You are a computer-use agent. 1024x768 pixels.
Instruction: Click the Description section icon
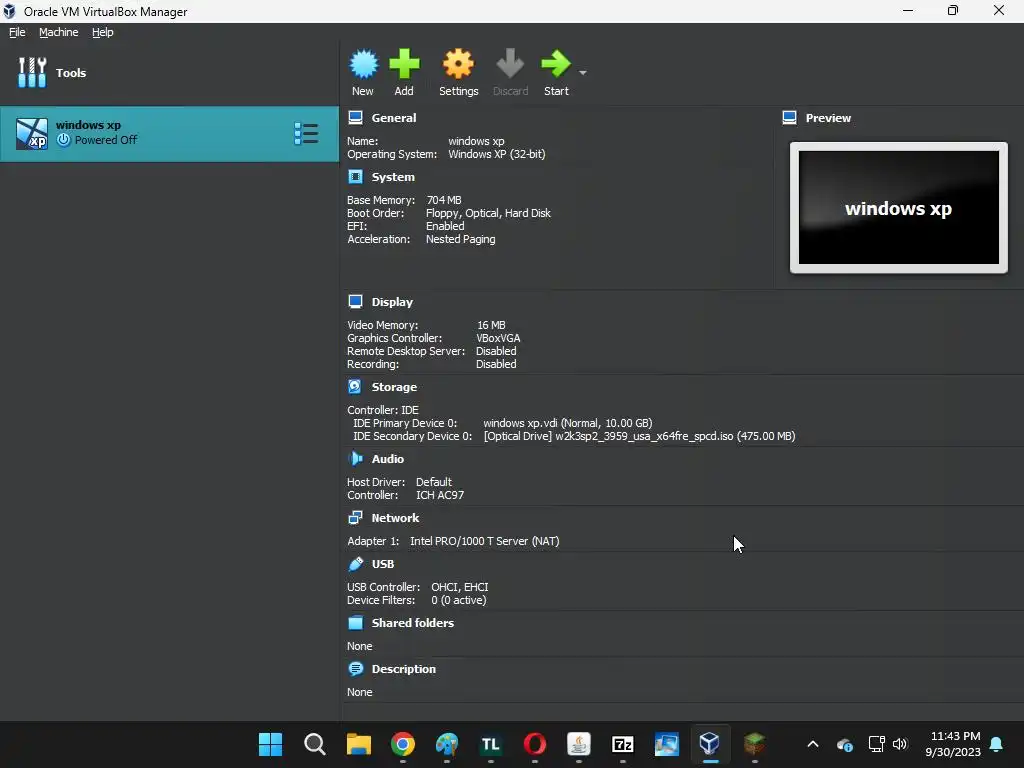point(355,669)
